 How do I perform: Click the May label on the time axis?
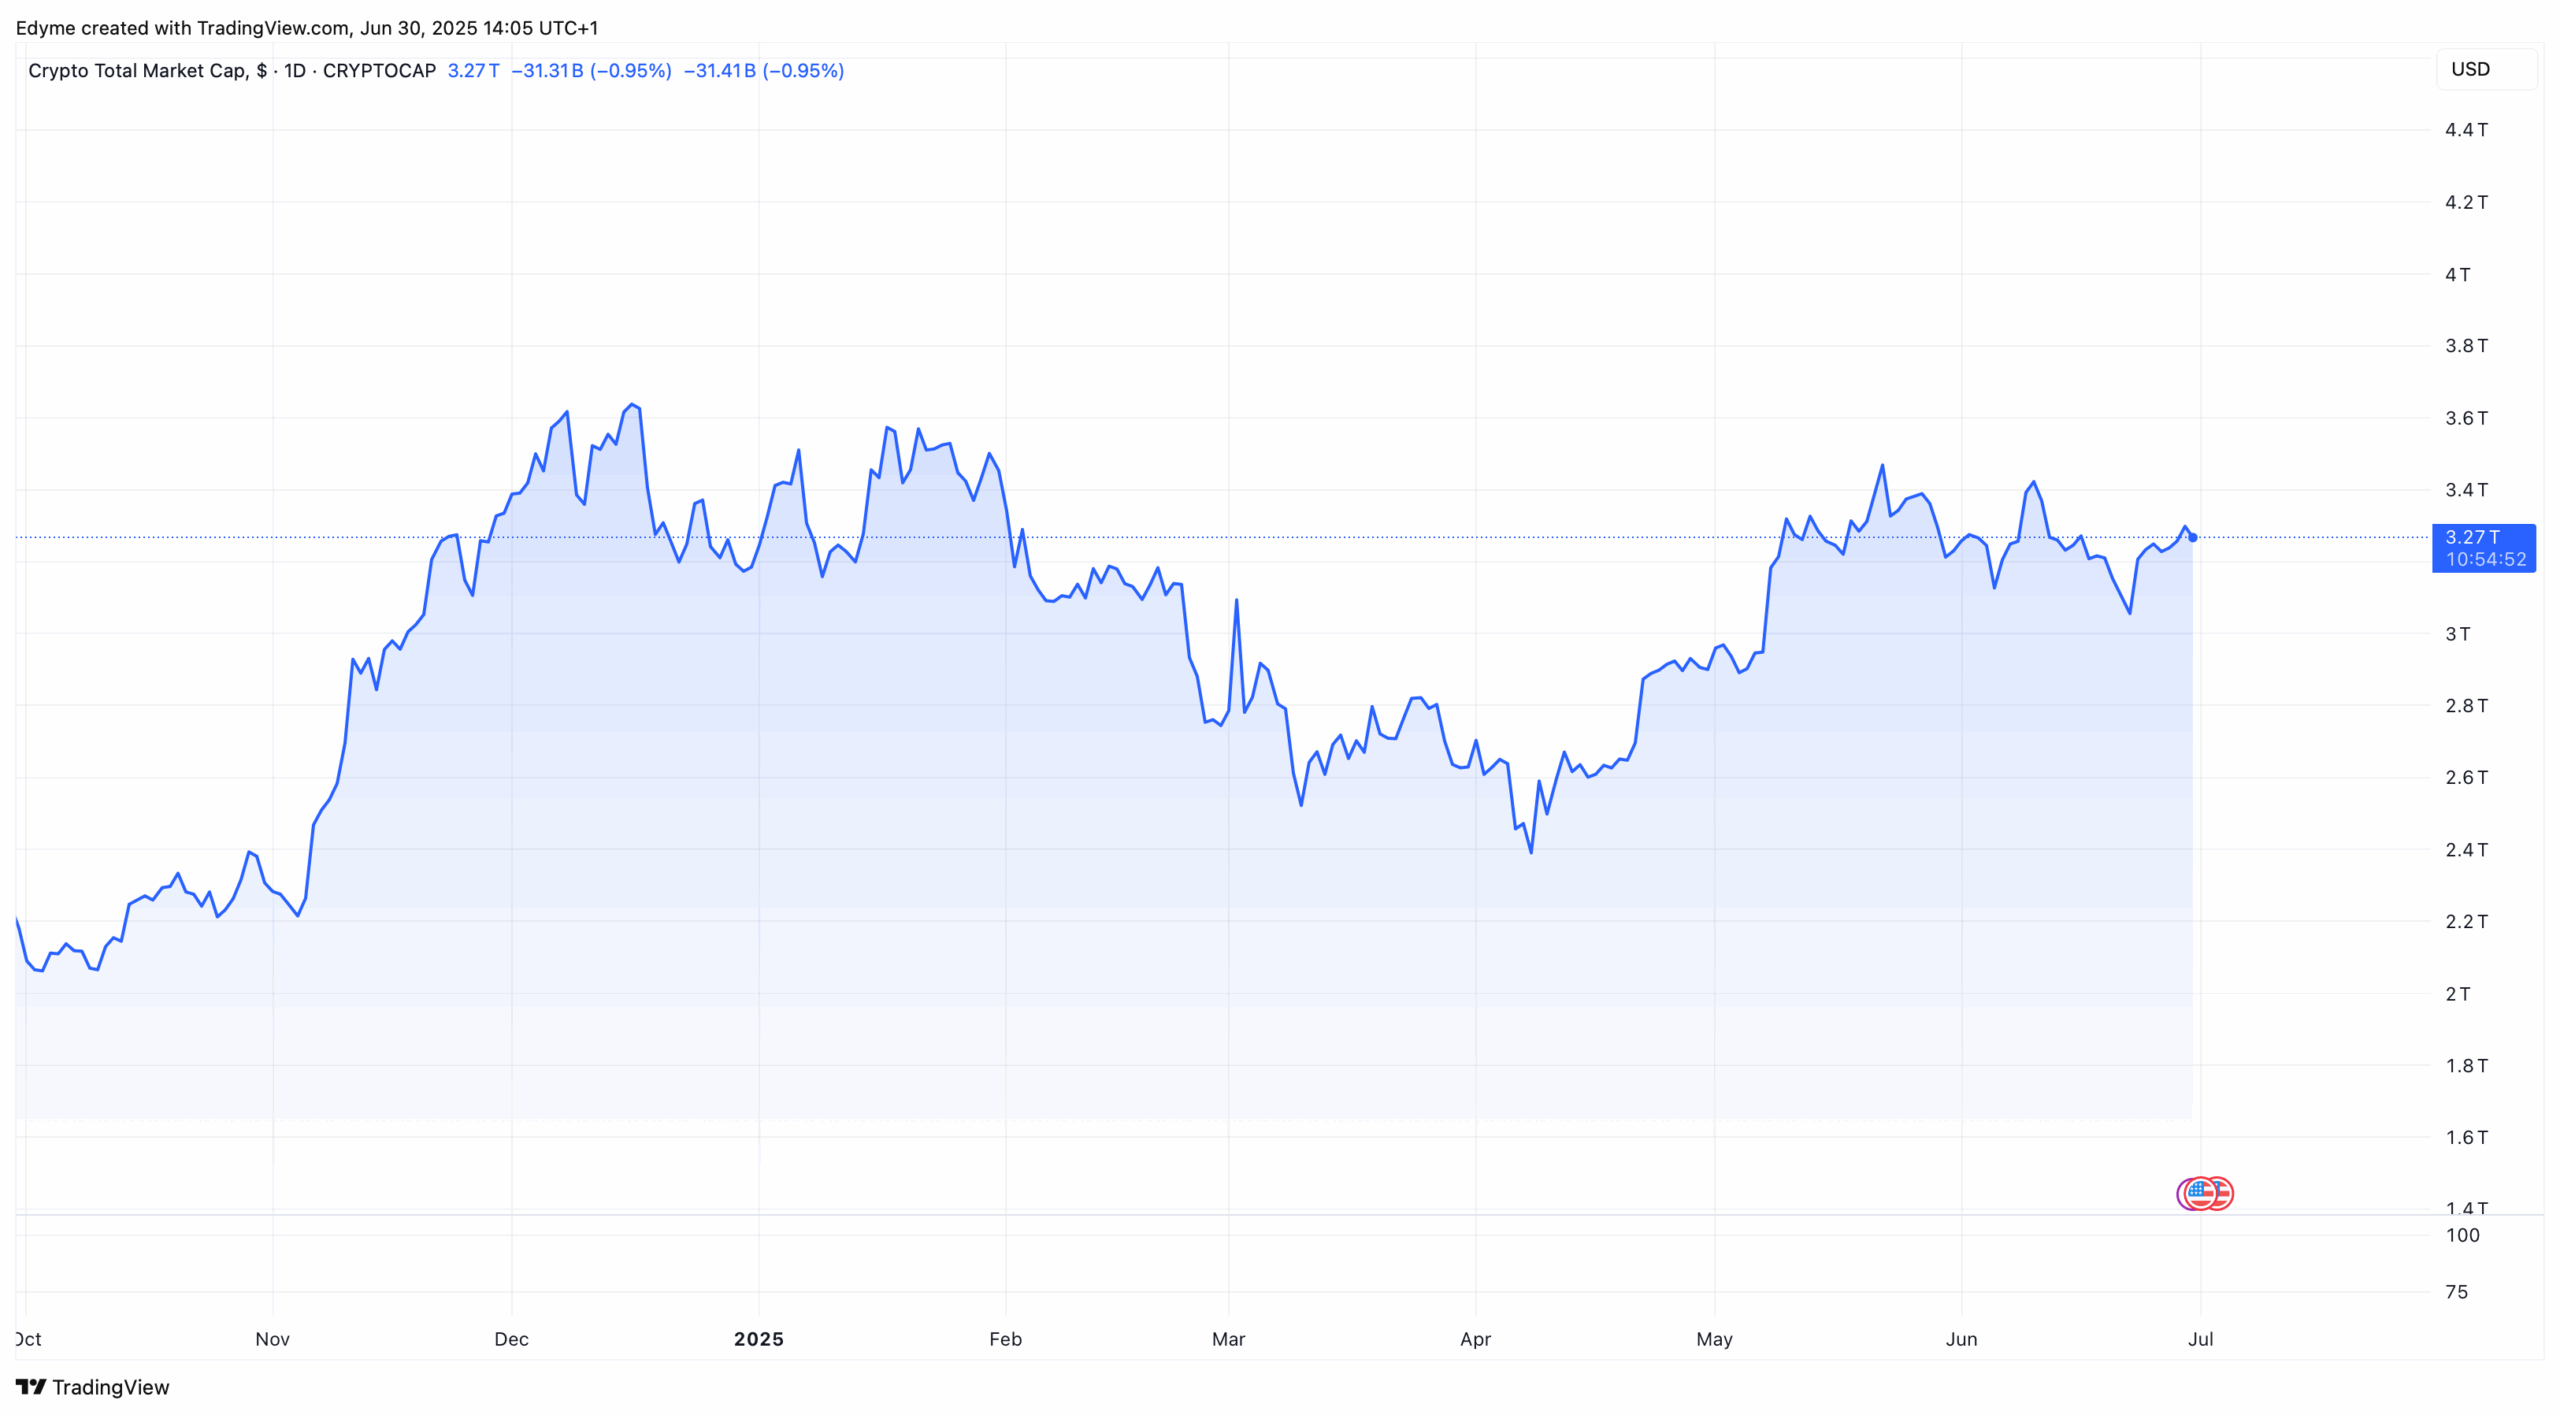tap(1714, 1339)
